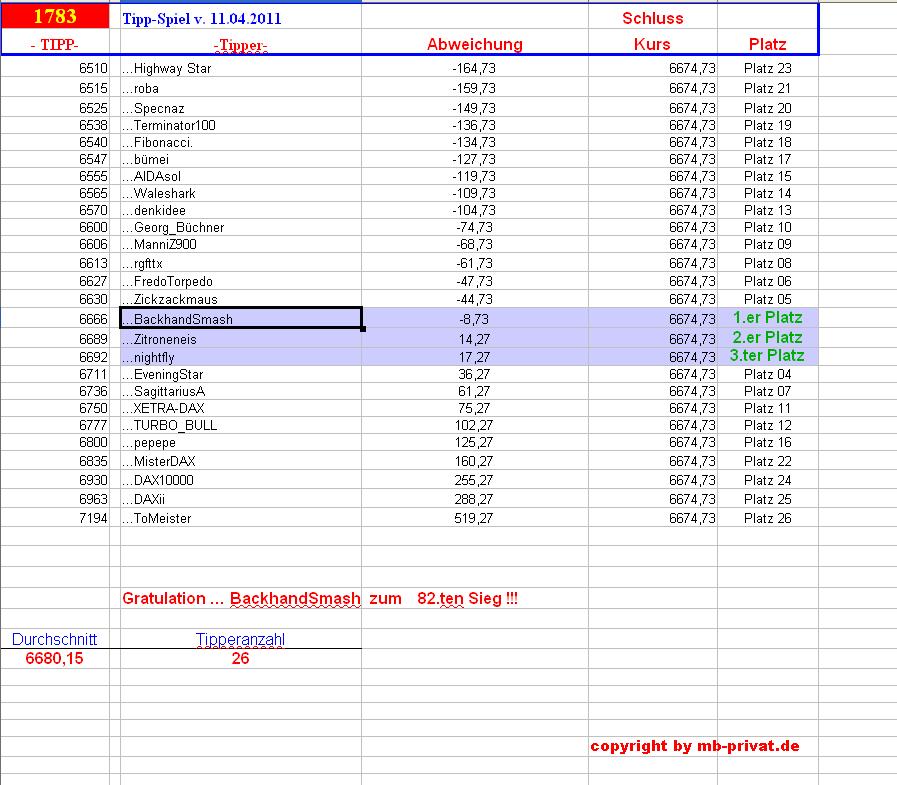Select the 'Kurs' header cell
897x785 pixels.
click(652, 45)
